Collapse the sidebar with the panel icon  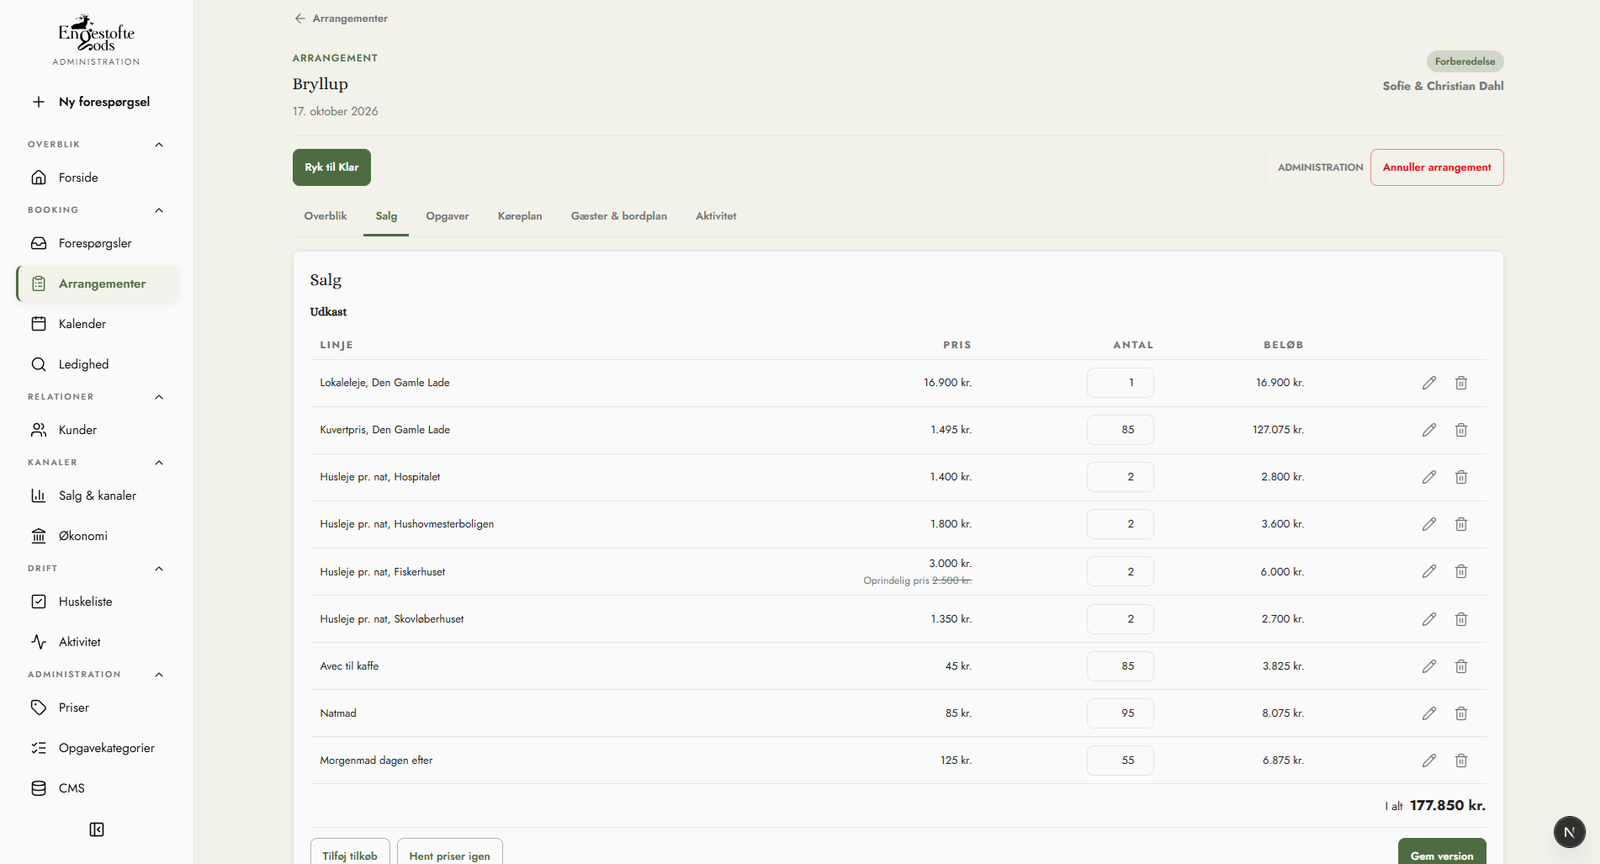97,830
